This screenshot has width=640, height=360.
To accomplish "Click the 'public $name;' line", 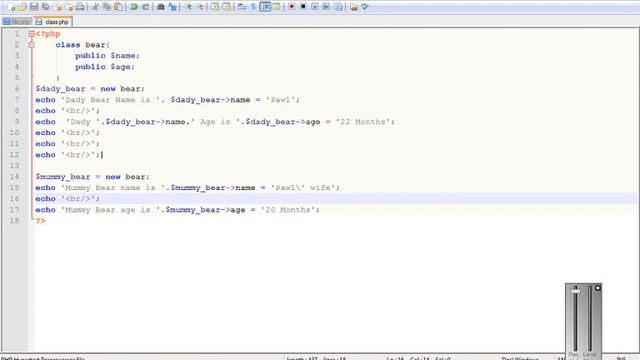I will point(107,56).
